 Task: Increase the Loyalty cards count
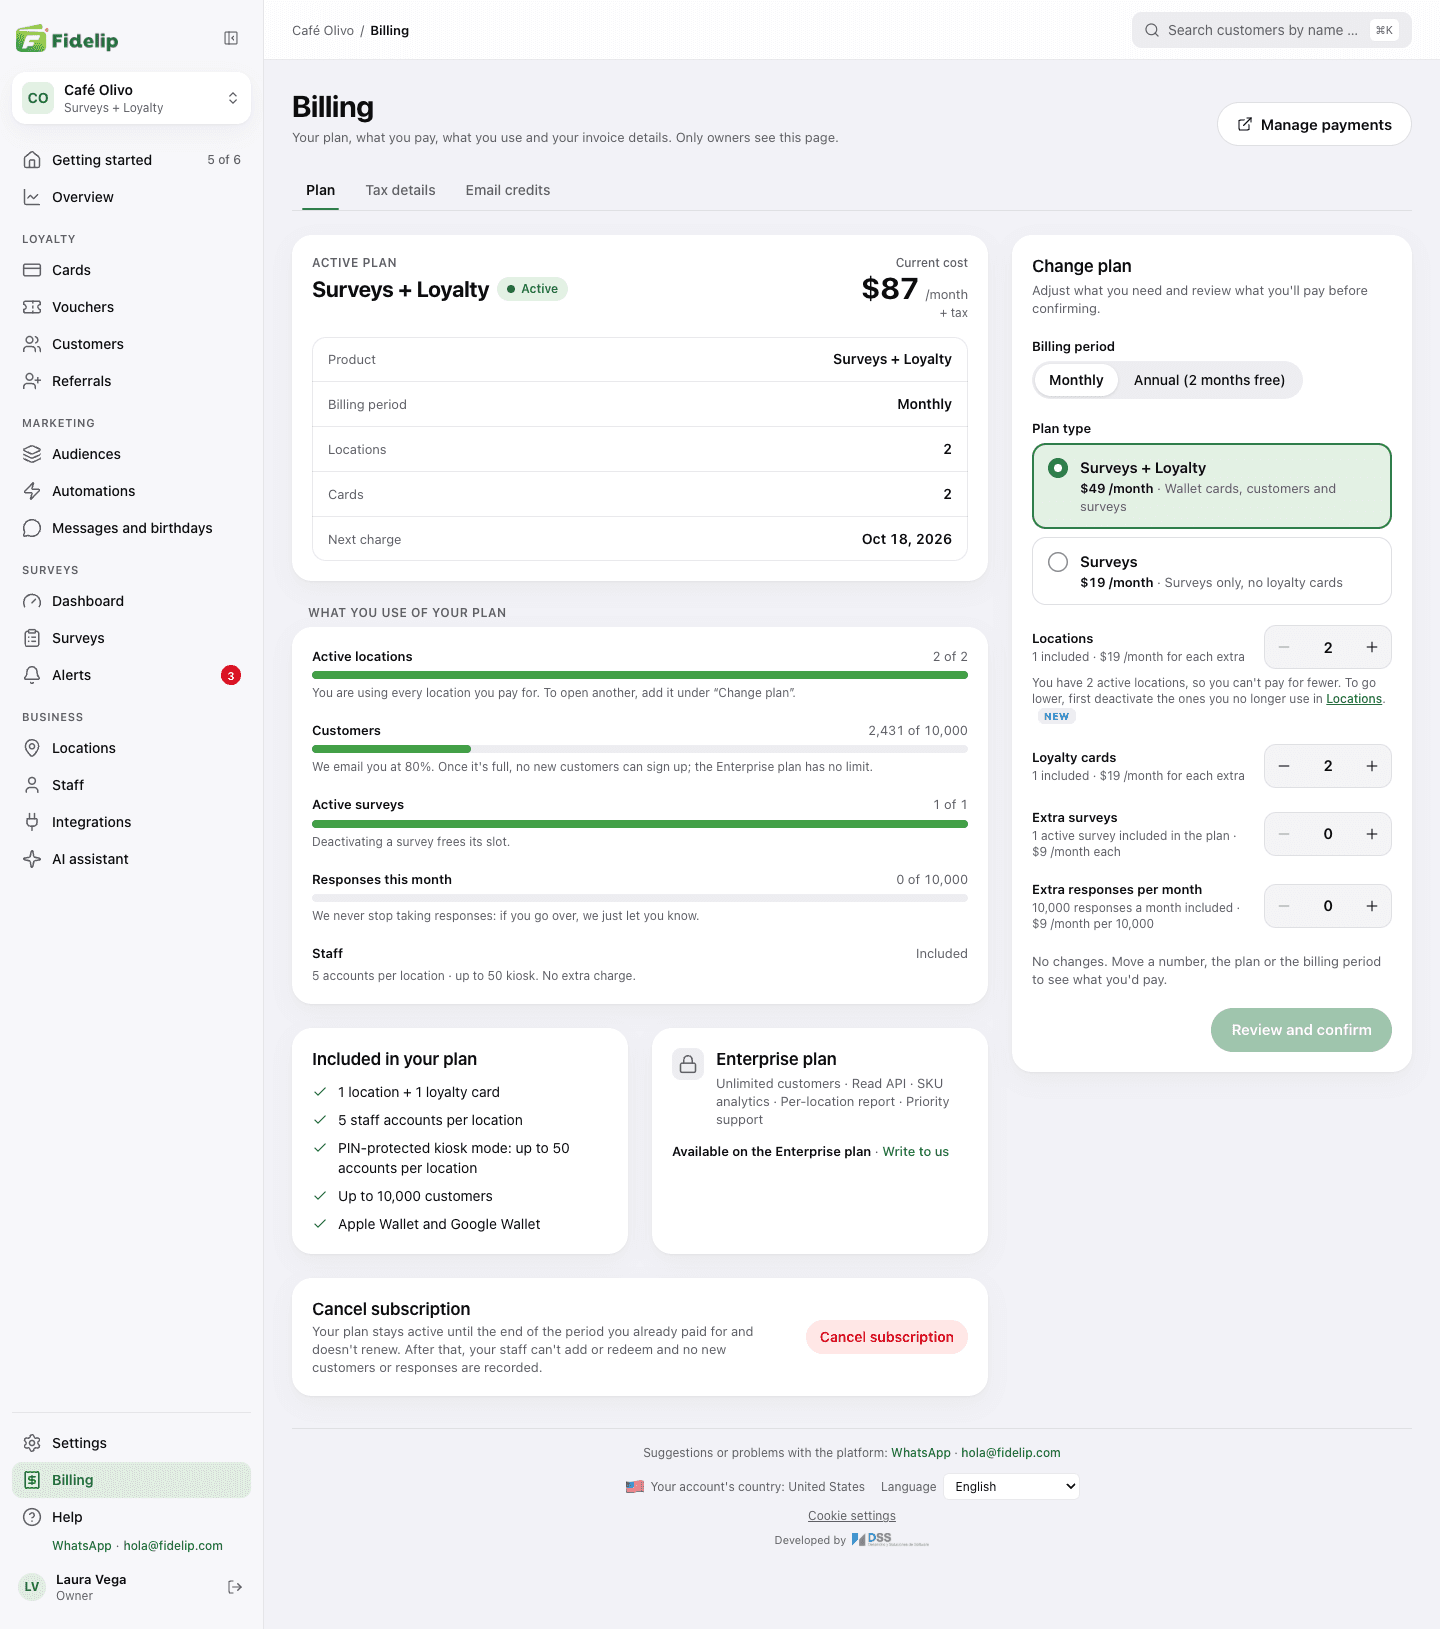pos(1372,766)
